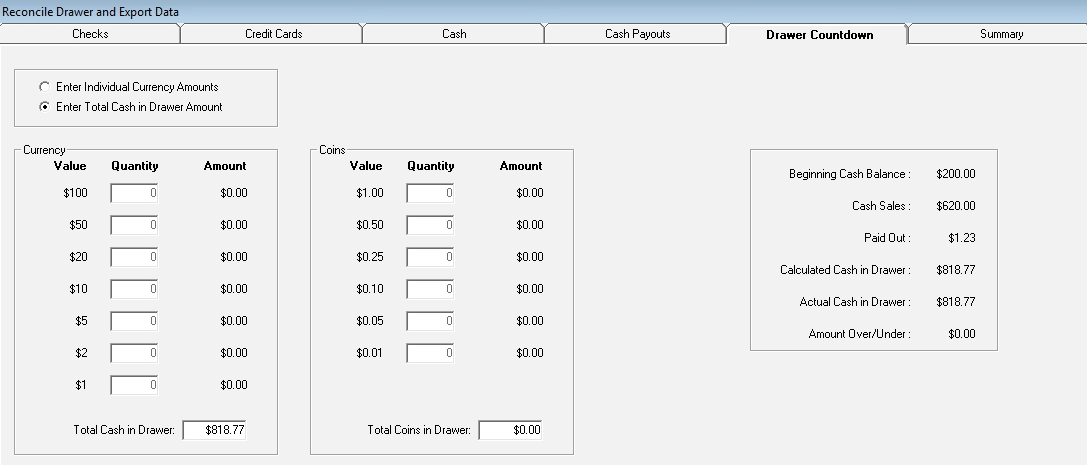The height and width of the screenshot is (465, 1087).
Task: Switch to the Checks tab
Action: [x=90, y=34]
